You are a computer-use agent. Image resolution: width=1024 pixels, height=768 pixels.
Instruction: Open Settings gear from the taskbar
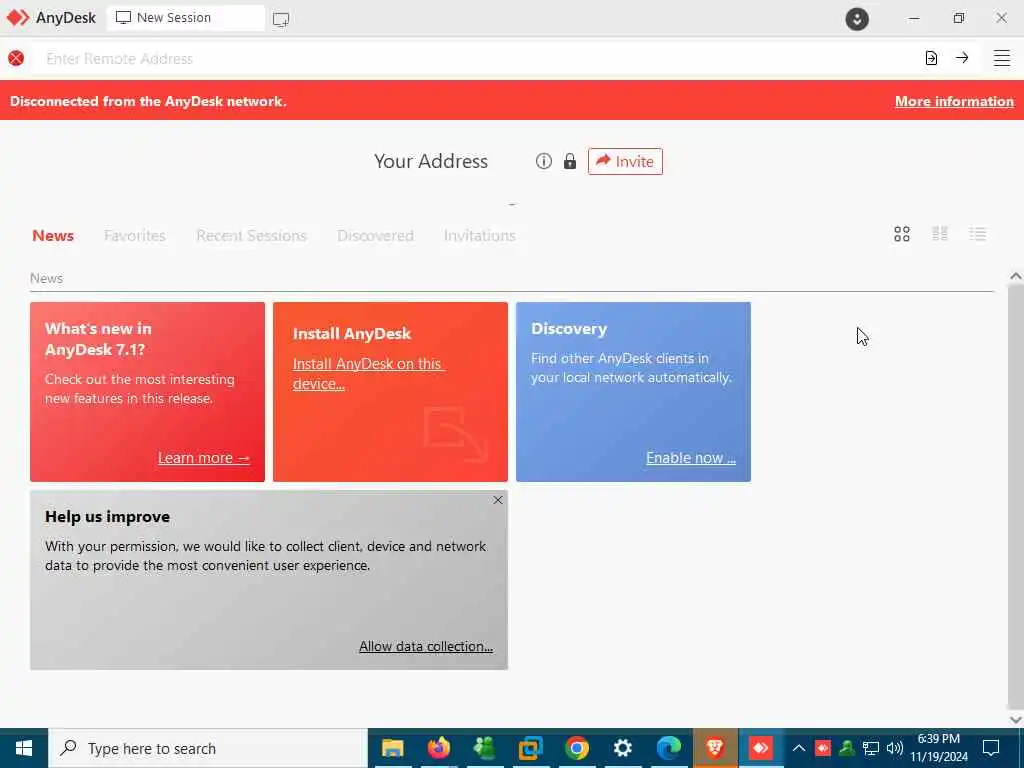pos(622,748)
